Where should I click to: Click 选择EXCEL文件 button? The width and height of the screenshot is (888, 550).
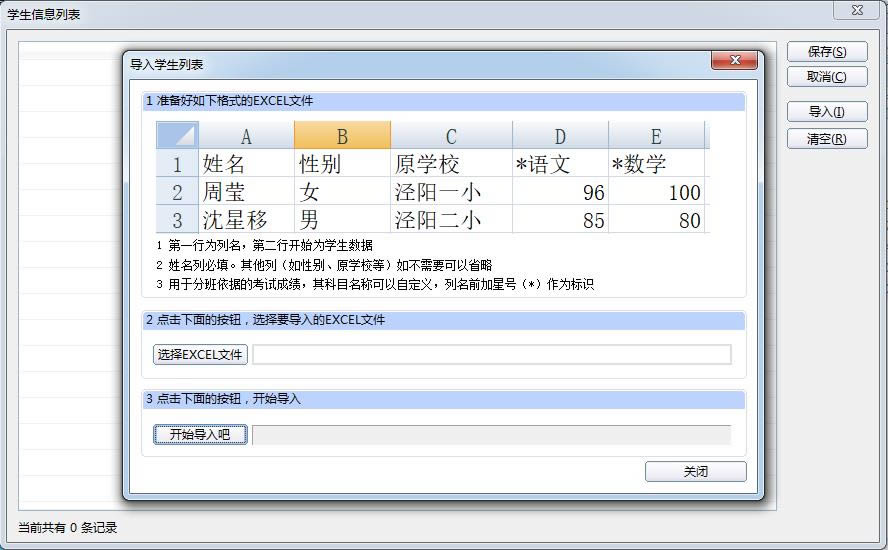(x=200, y=355)
